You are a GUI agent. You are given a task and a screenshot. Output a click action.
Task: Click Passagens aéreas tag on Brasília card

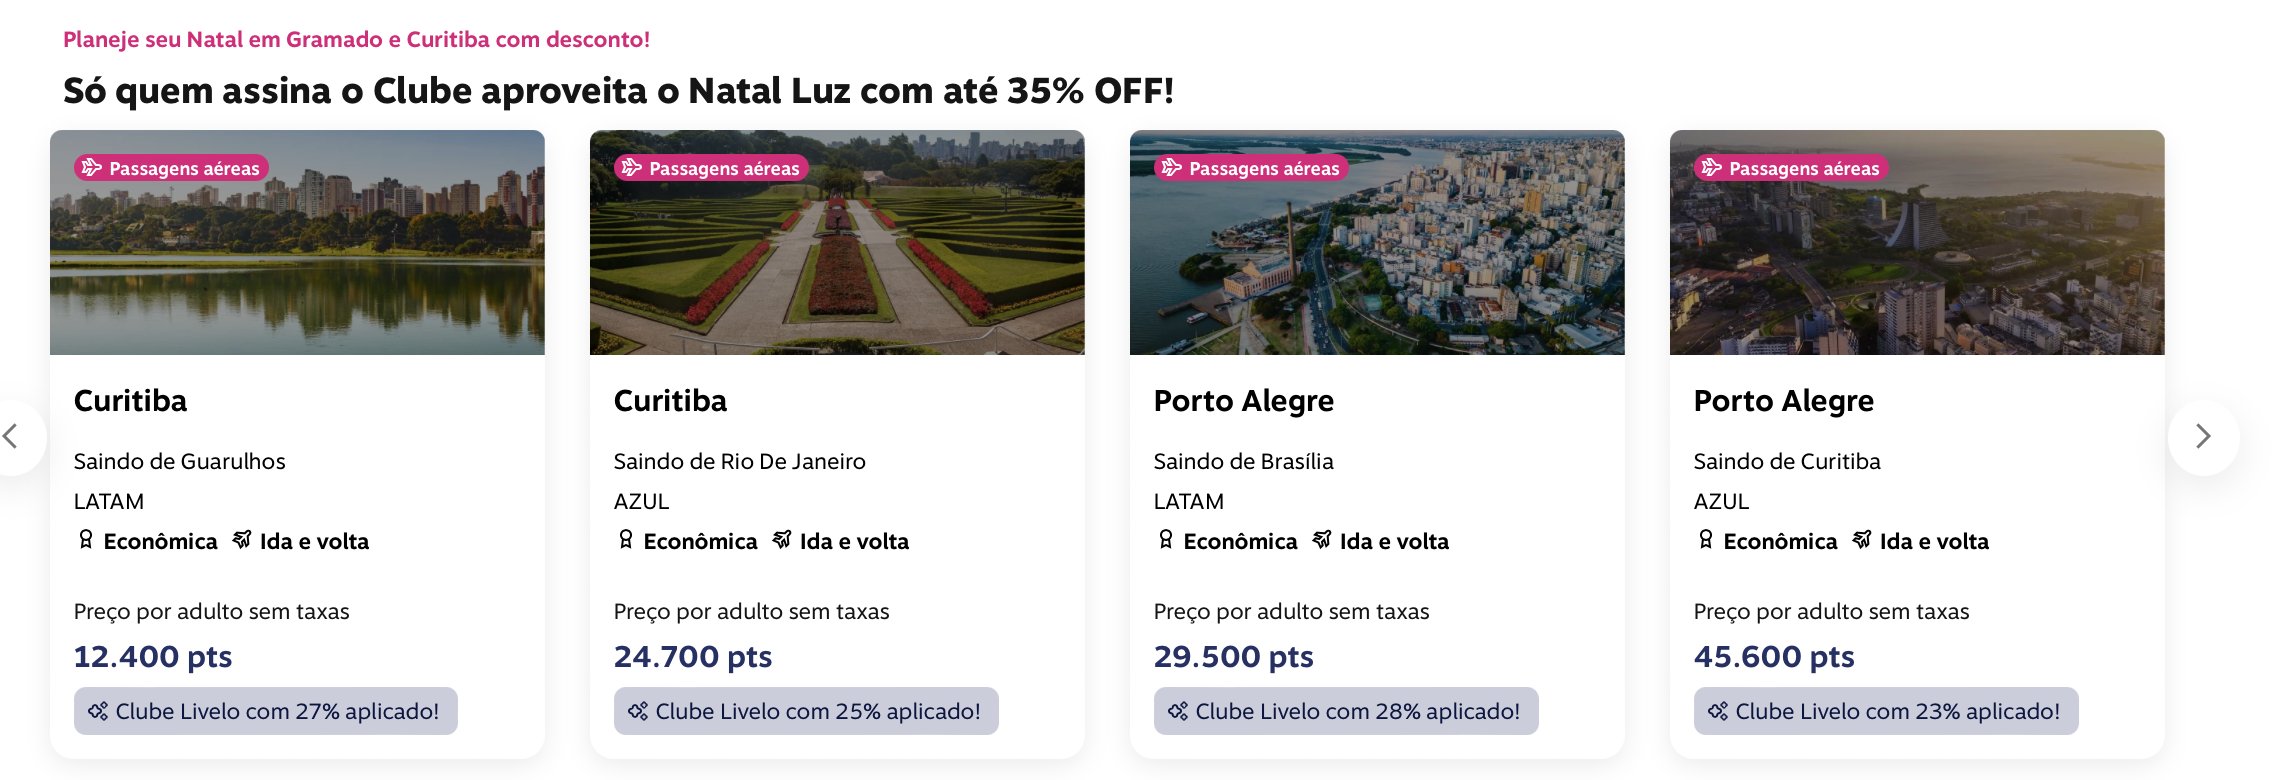pyautogui.click(x=1252, y=168)
